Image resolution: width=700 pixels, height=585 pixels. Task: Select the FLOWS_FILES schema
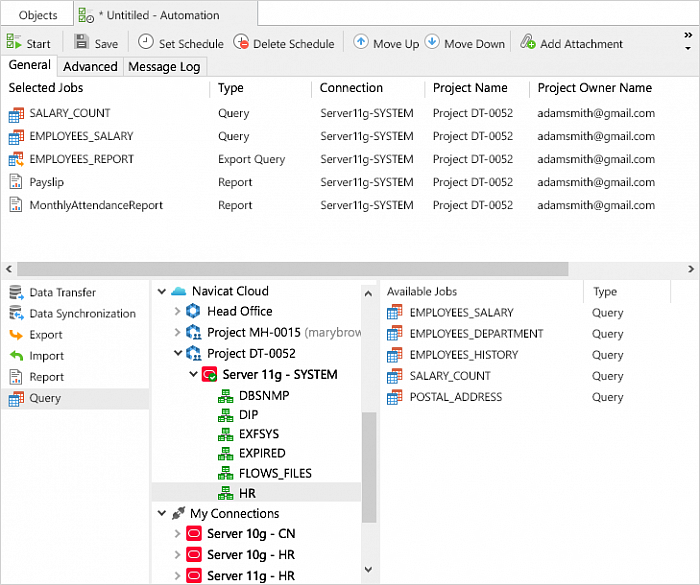(x=275, y=473)
